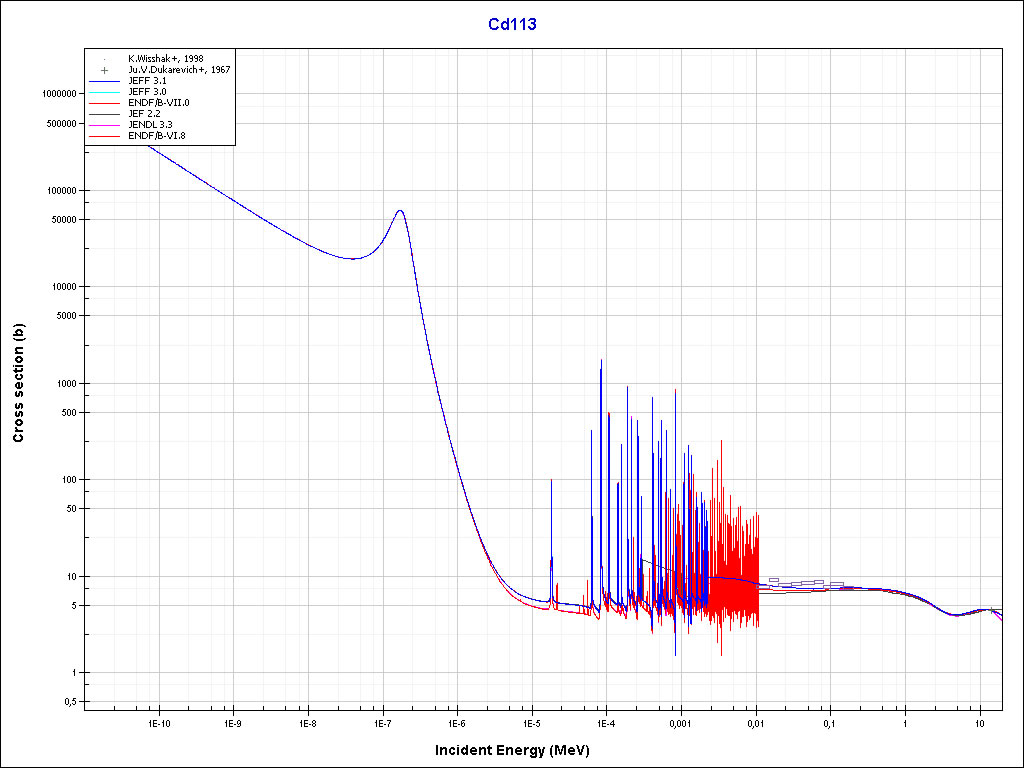Screen dimensions: 1024x768
Task: Click the cyan JEFF 3.0 line swatch
Action: pos(104,92)
